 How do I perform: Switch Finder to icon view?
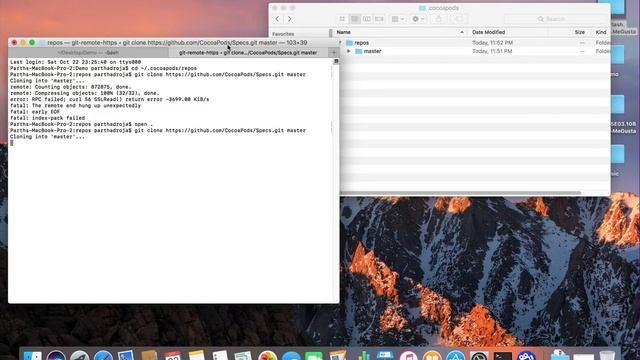click(342, 19)
